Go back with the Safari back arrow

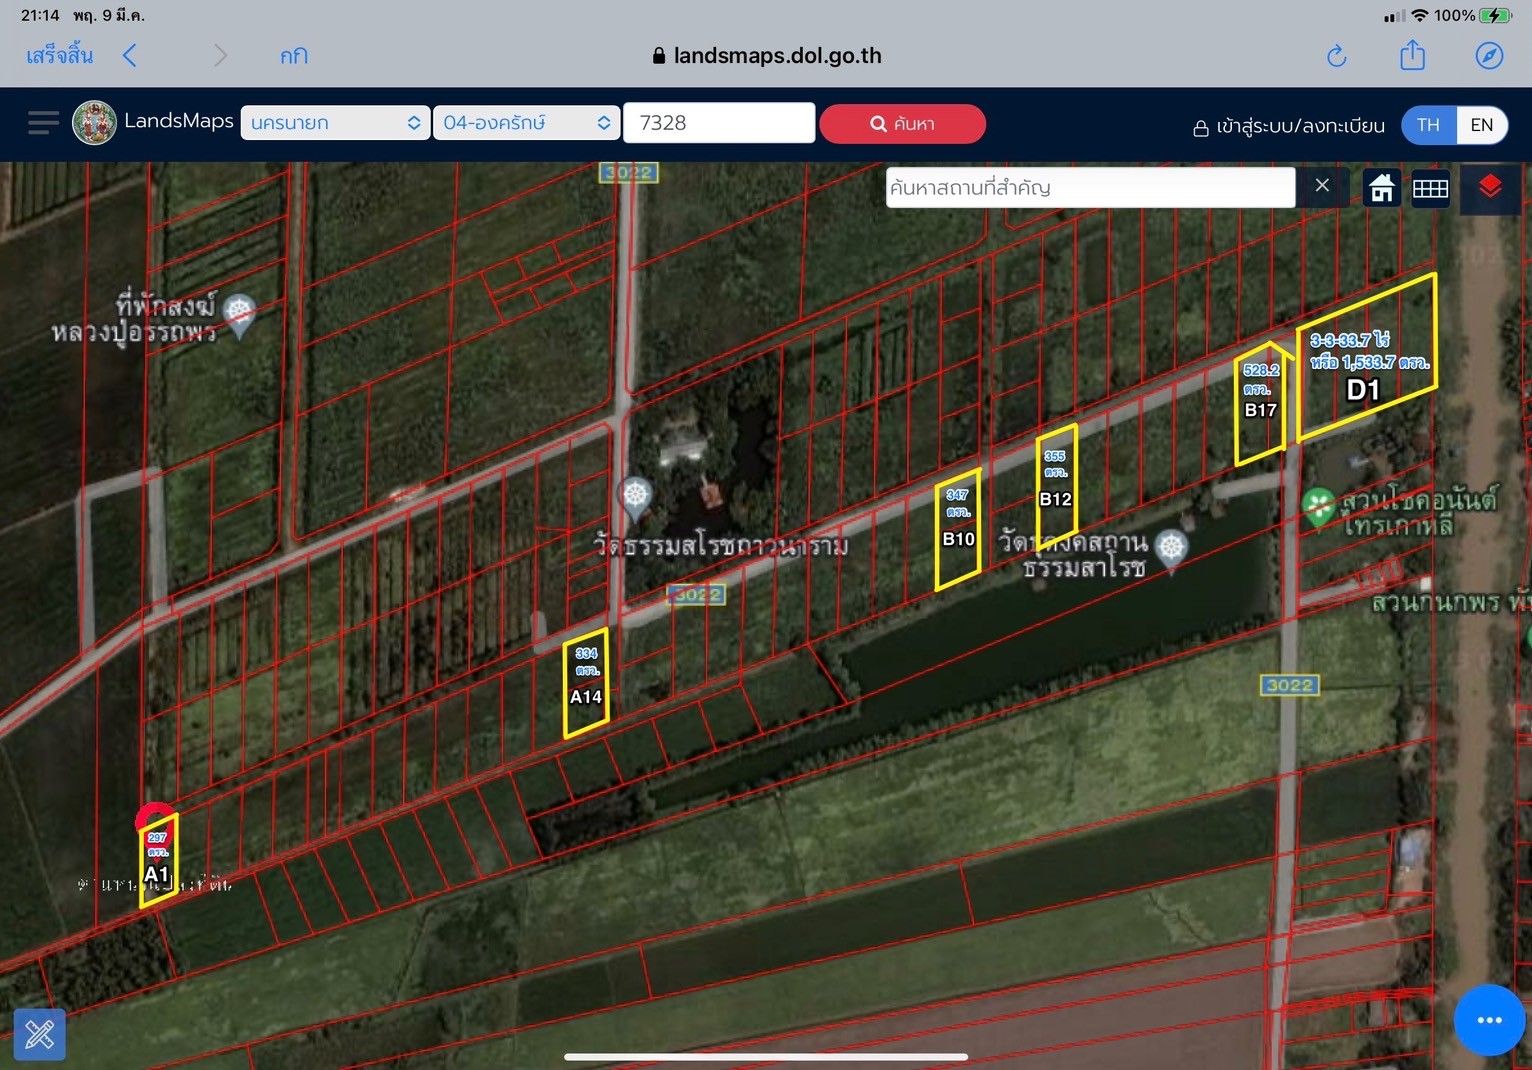(x=129, y=55)
